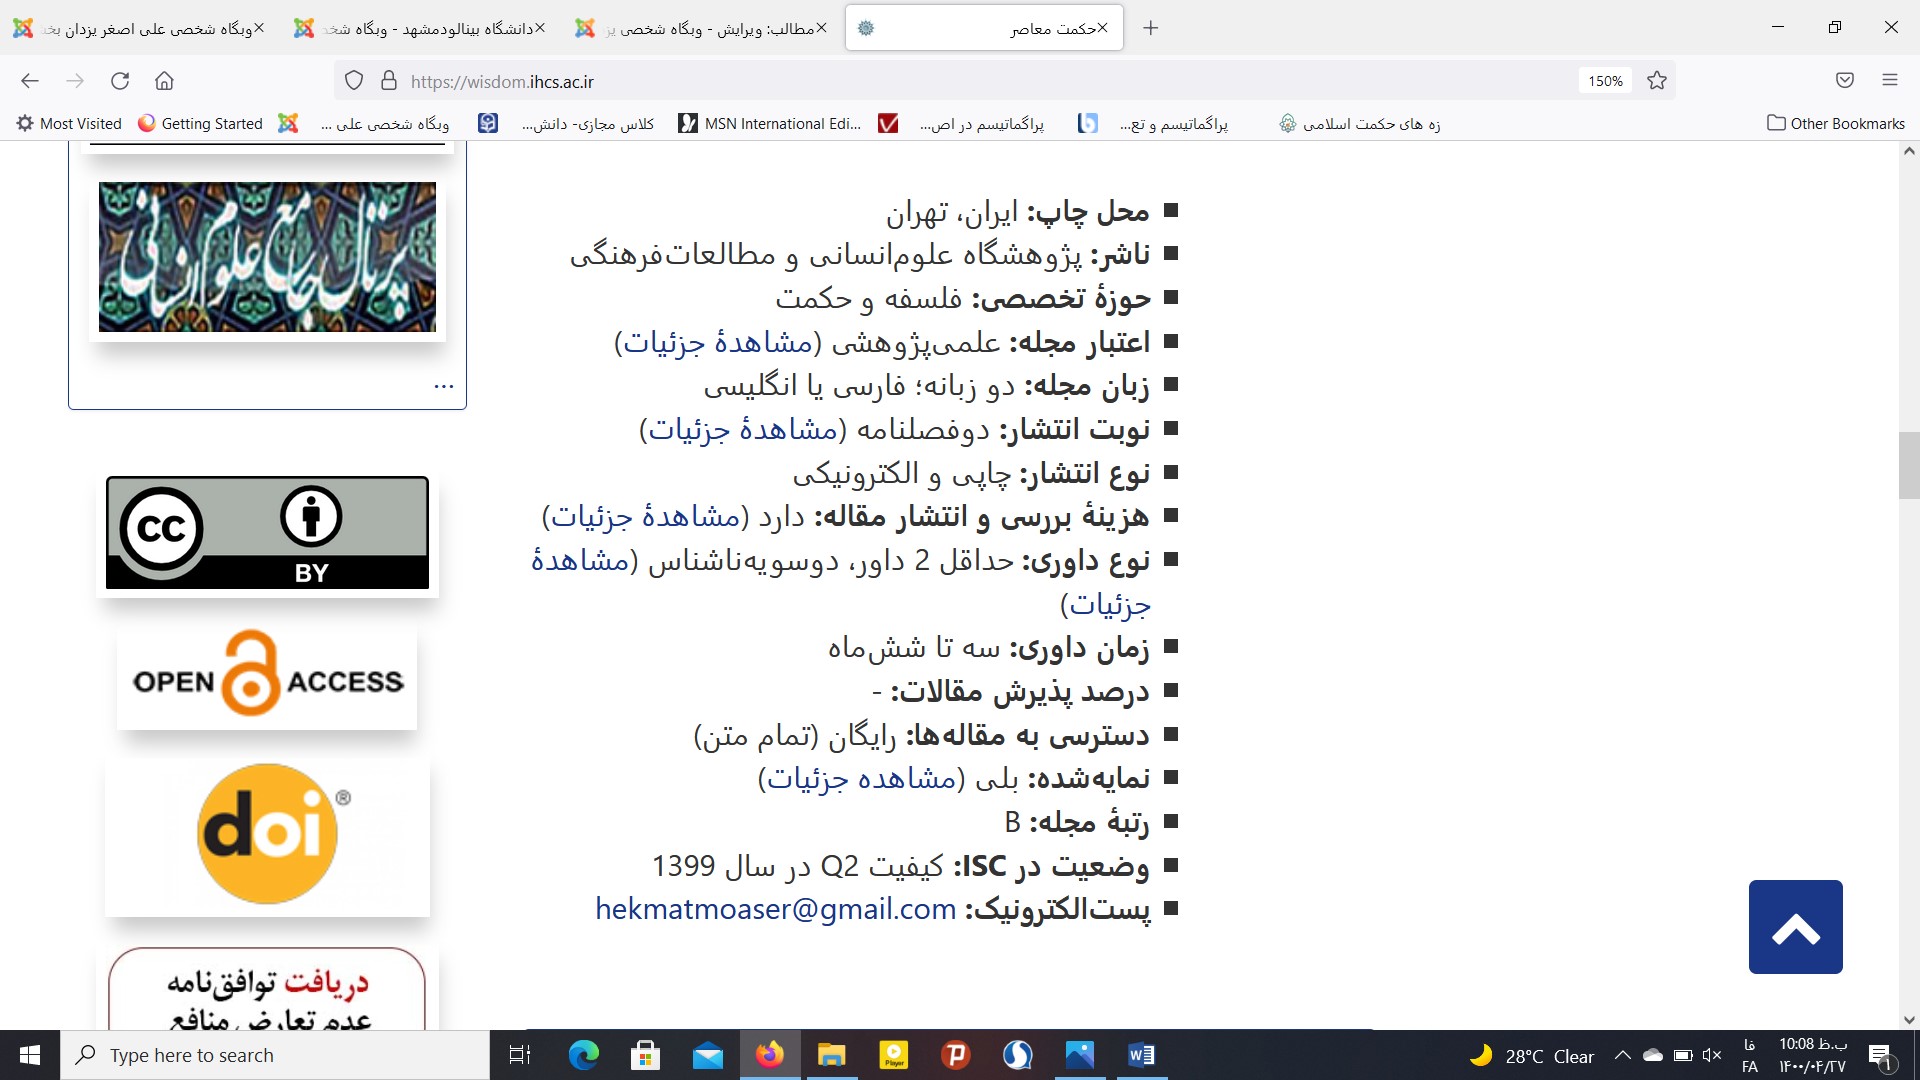
Task: Open File Explorer from the taskbar
Action: pos(832,1054)
